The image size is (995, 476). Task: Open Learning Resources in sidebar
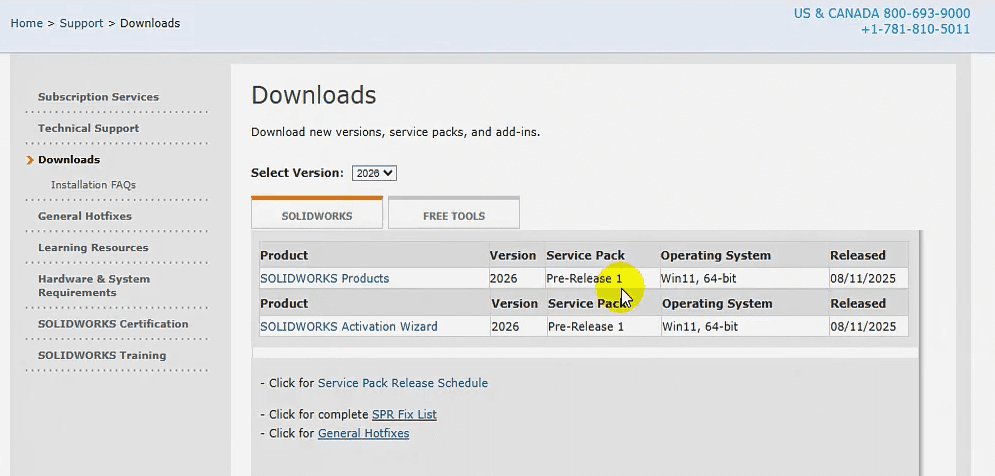(x=93, y=248)
